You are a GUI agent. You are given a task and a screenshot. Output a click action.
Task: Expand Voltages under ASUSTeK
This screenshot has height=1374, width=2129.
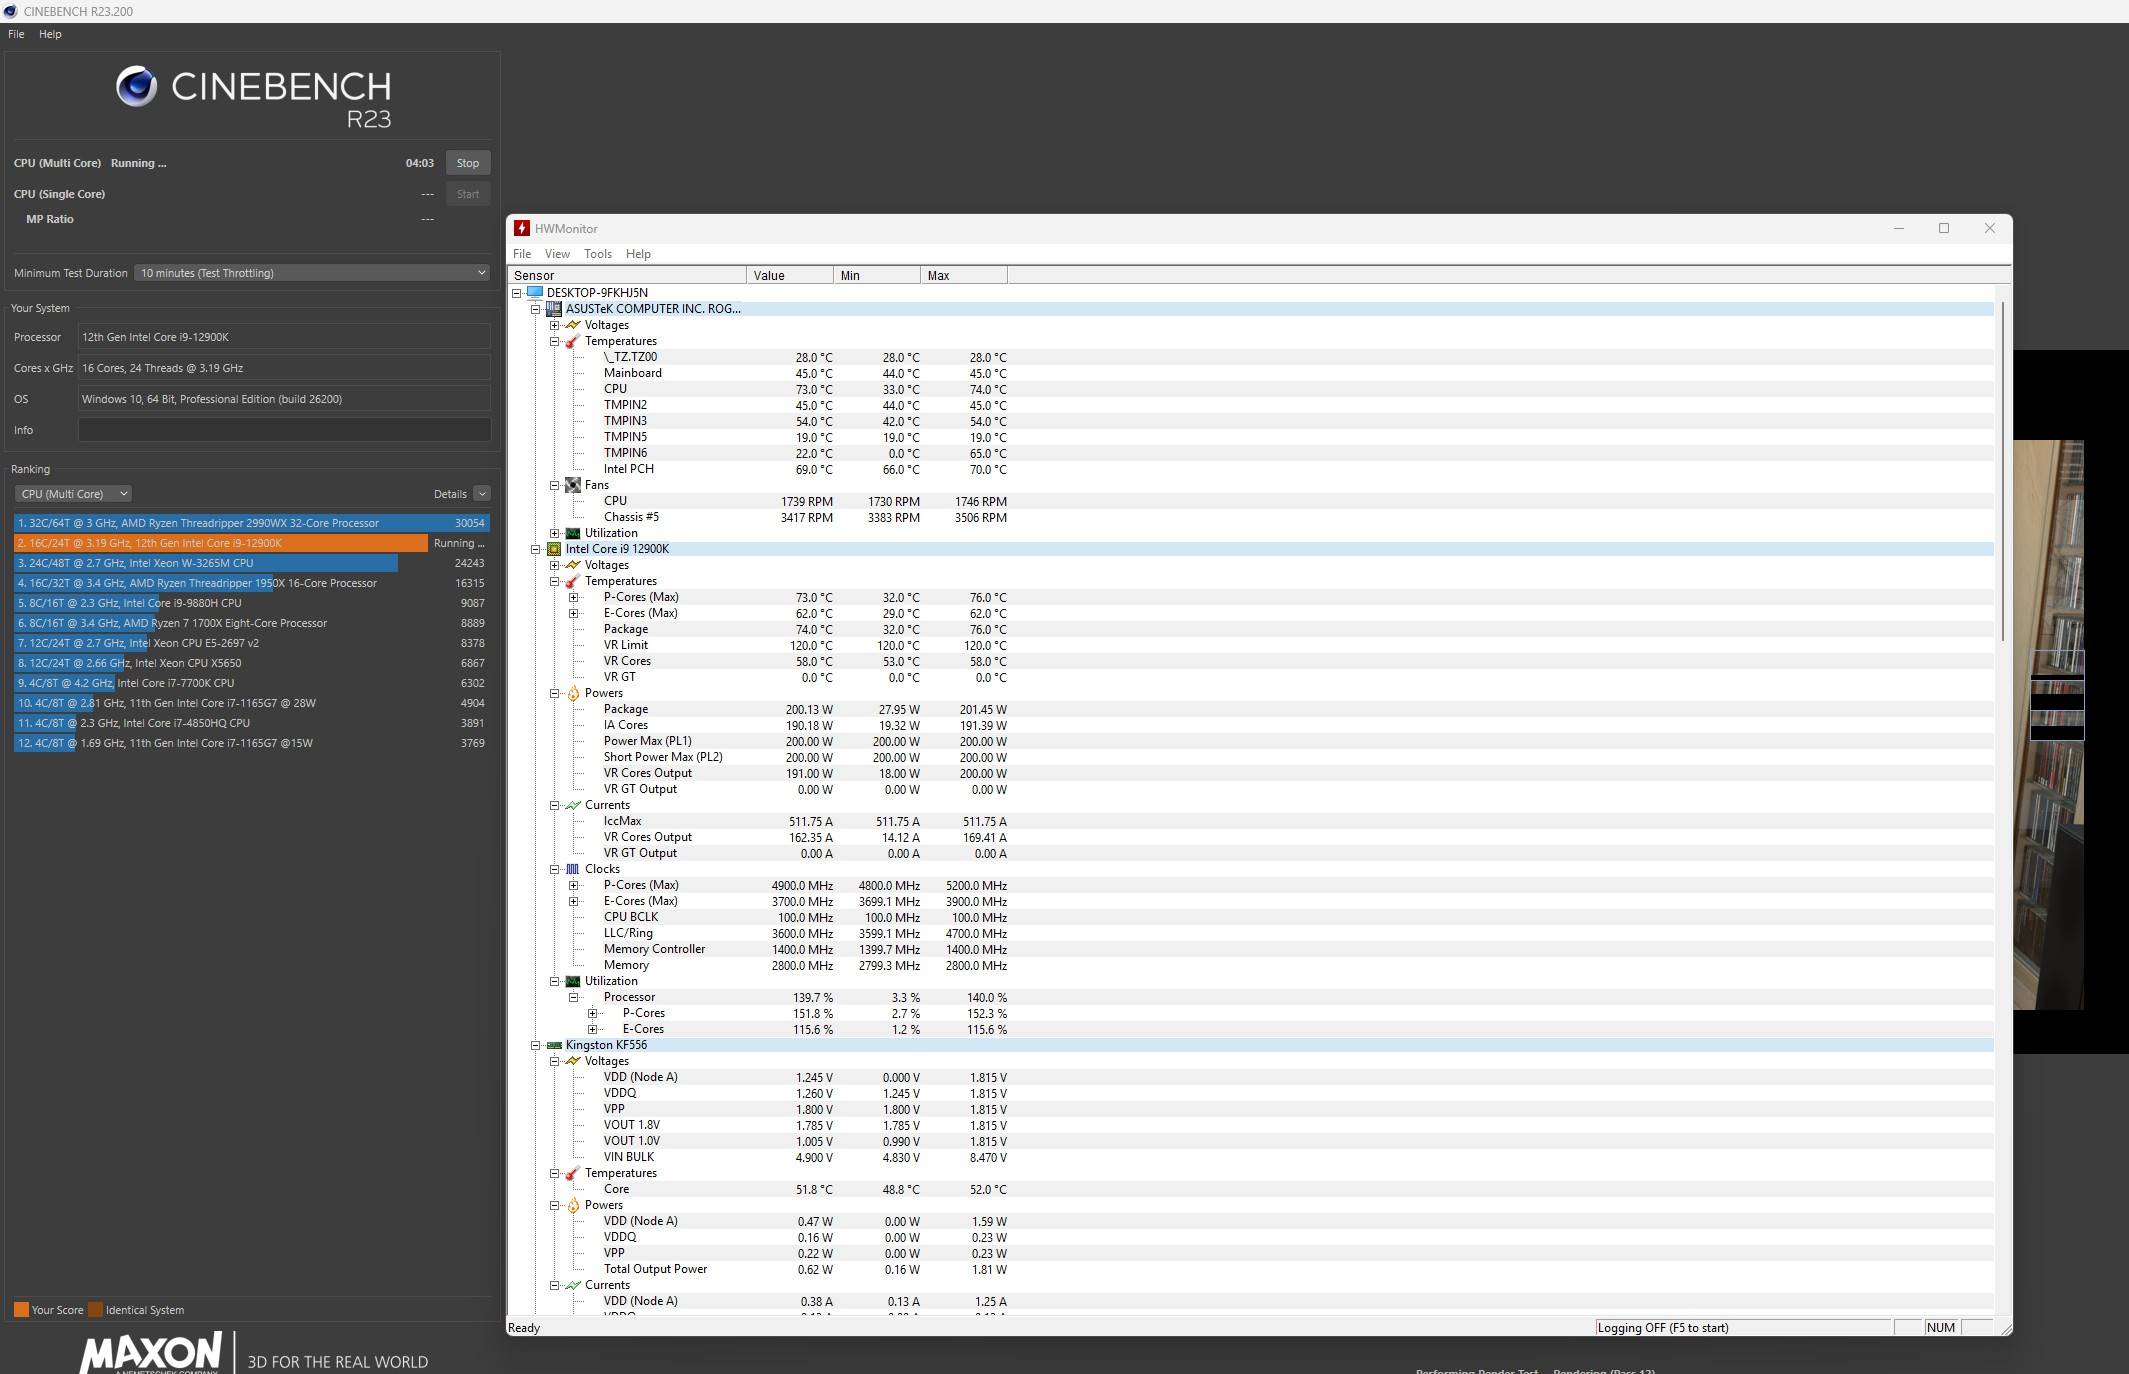point(555,325)
